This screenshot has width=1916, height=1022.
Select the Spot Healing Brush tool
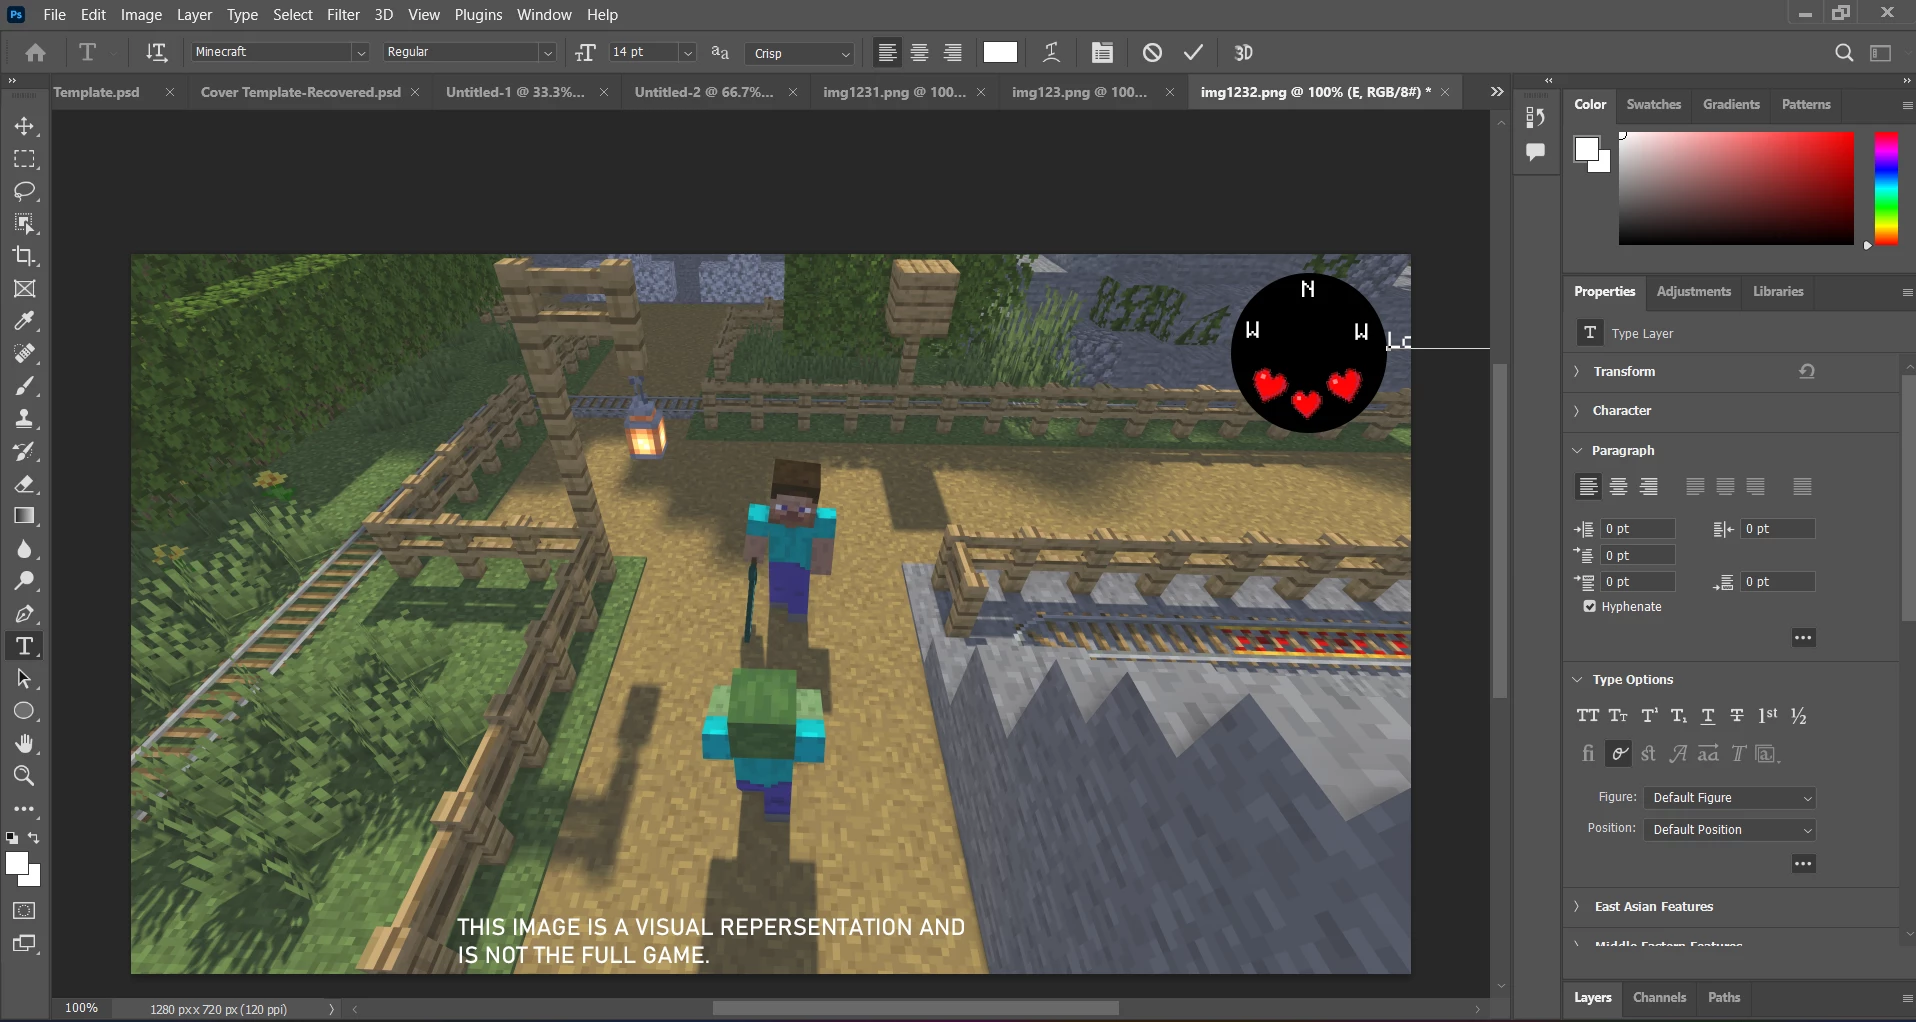(25, 354)
